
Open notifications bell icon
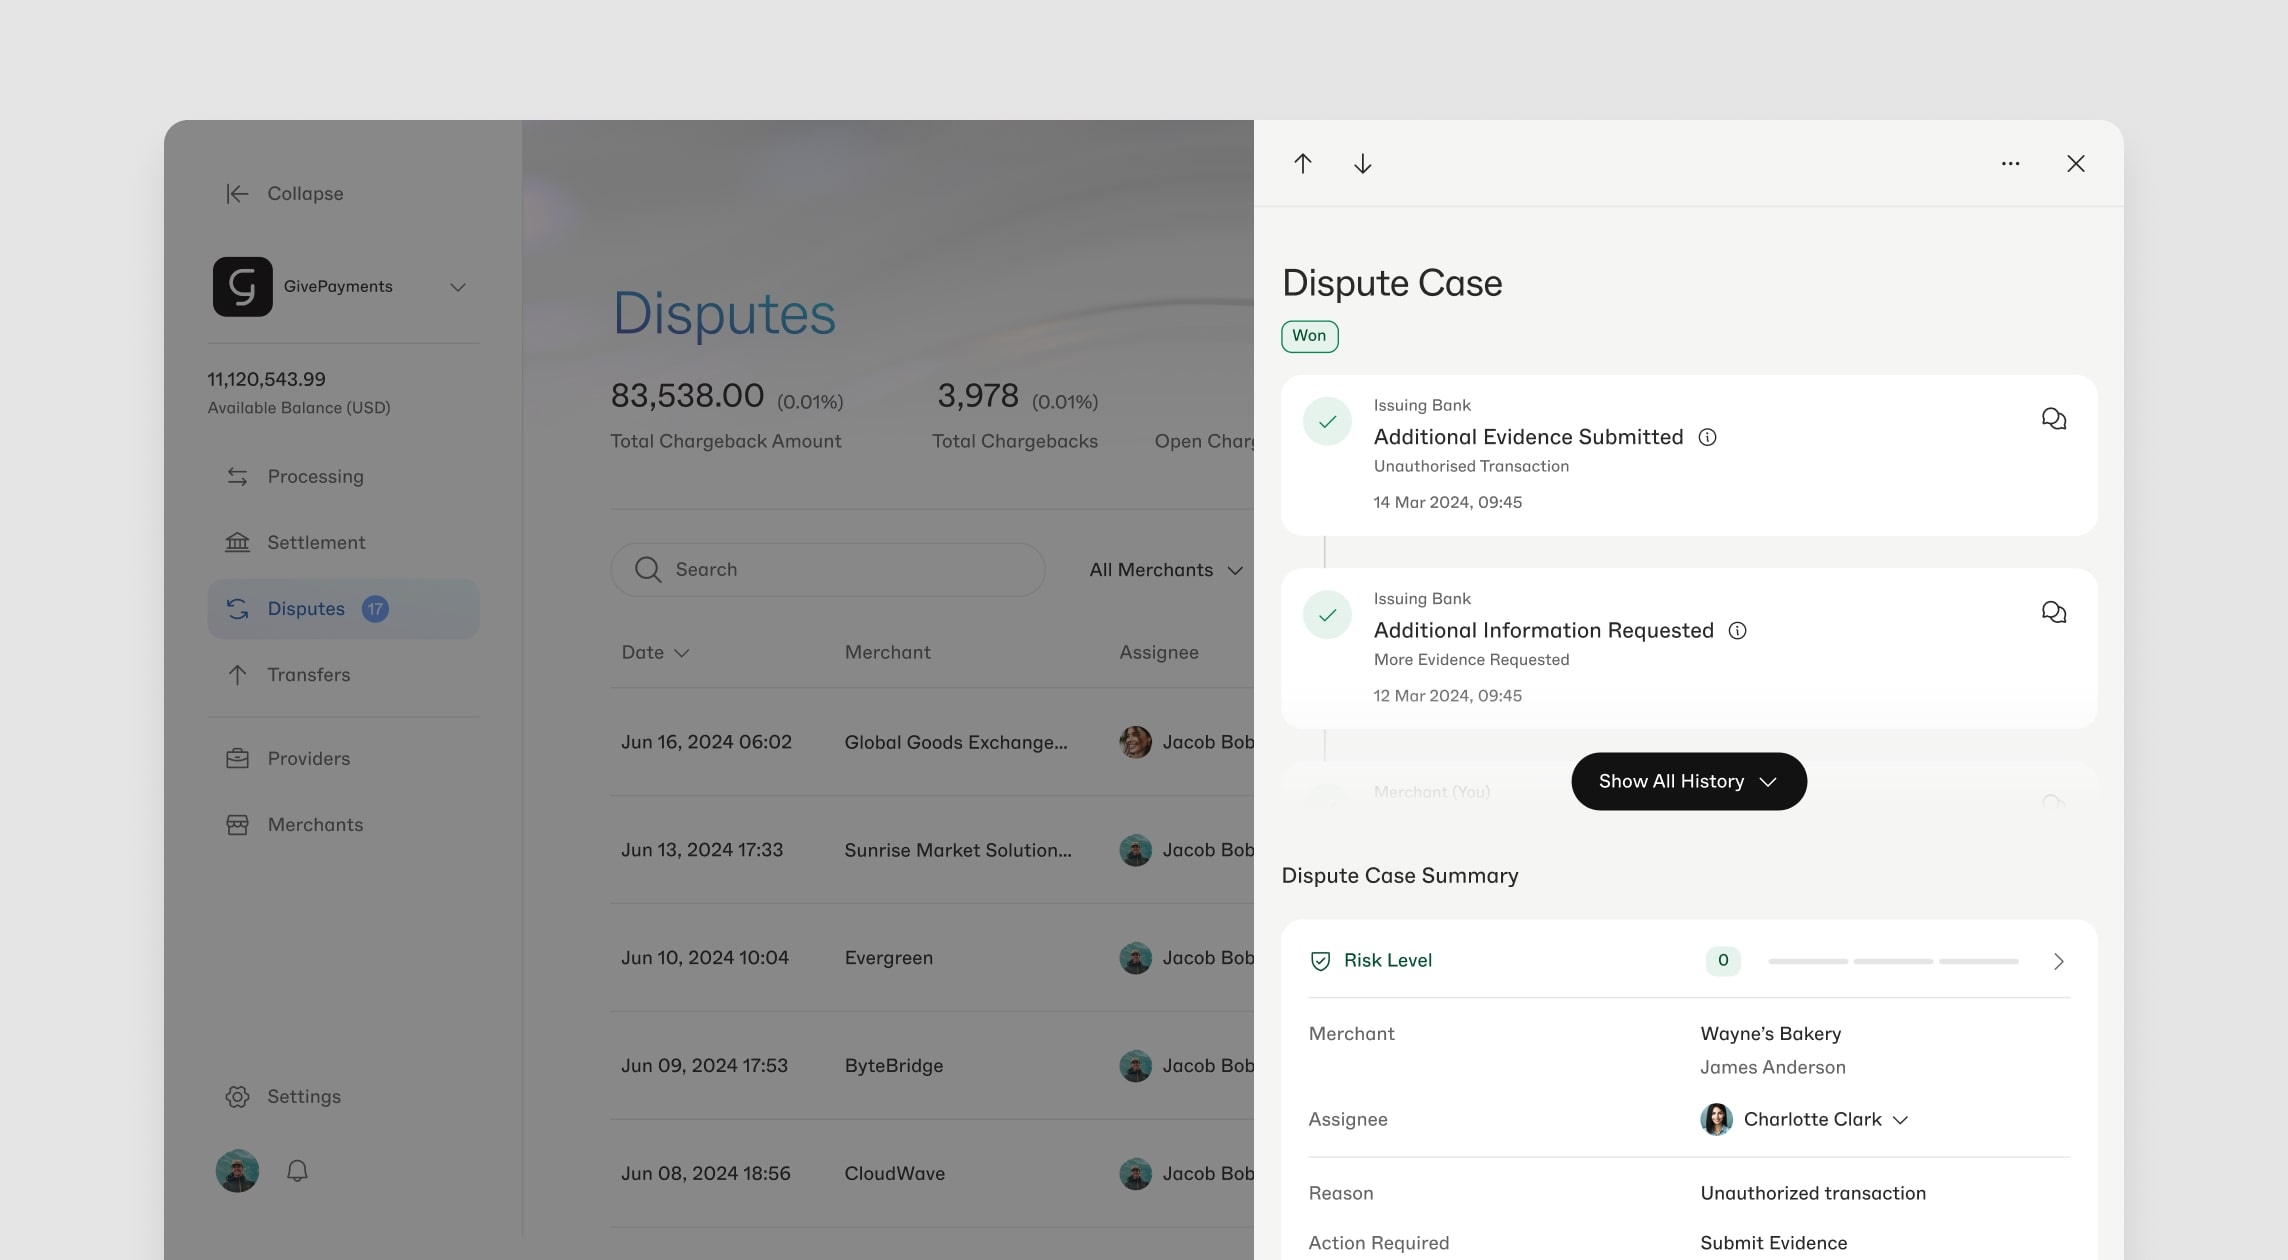pos(297,1171)
